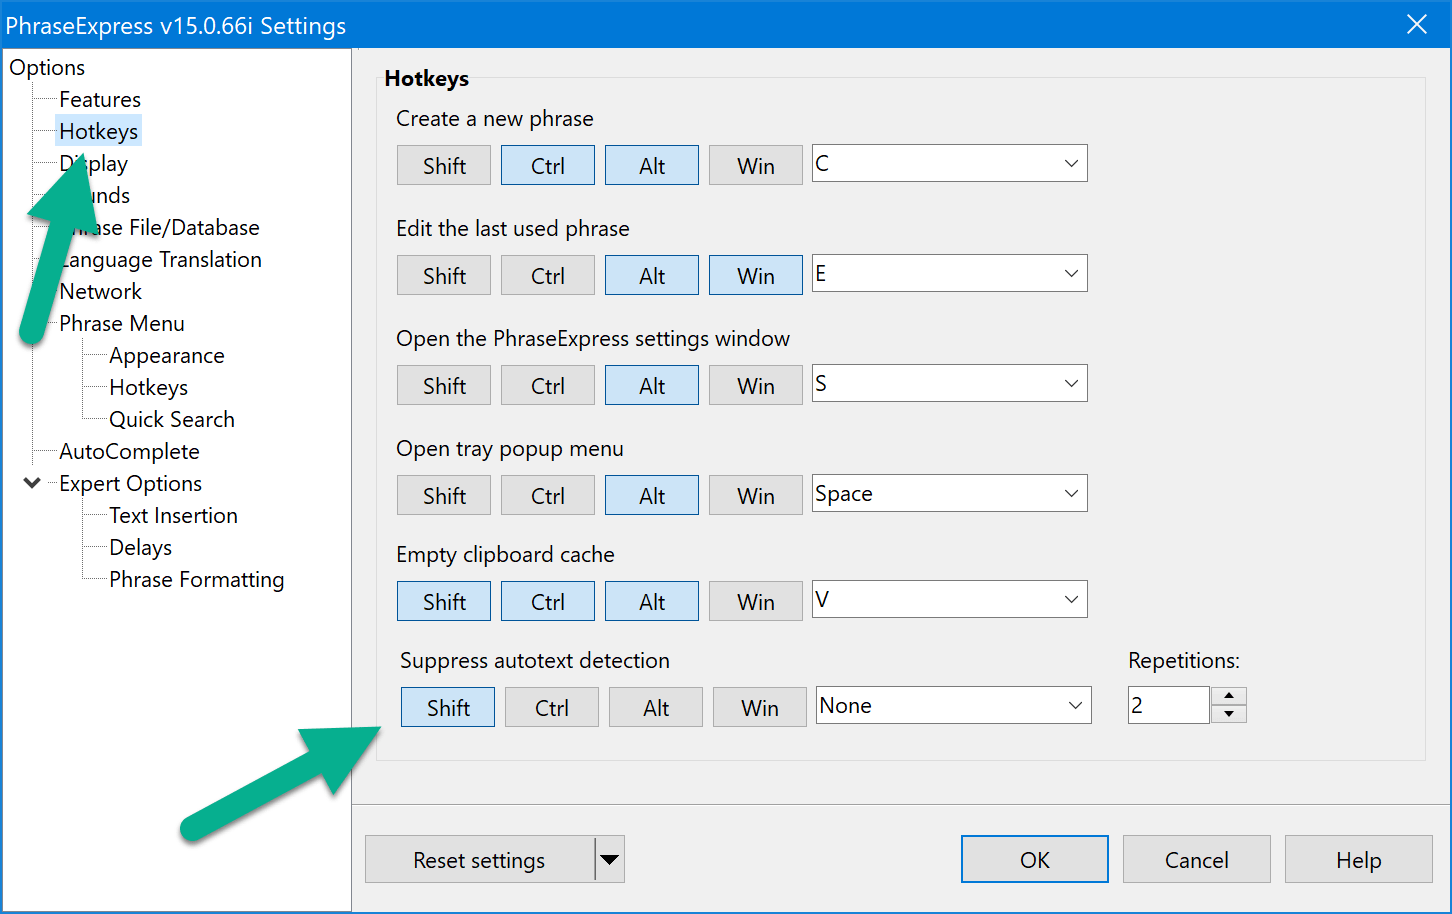Toggle Win for Edit the last used phrase
Image resolution: width=1452 pixels, height=914 pixels.
756,276
